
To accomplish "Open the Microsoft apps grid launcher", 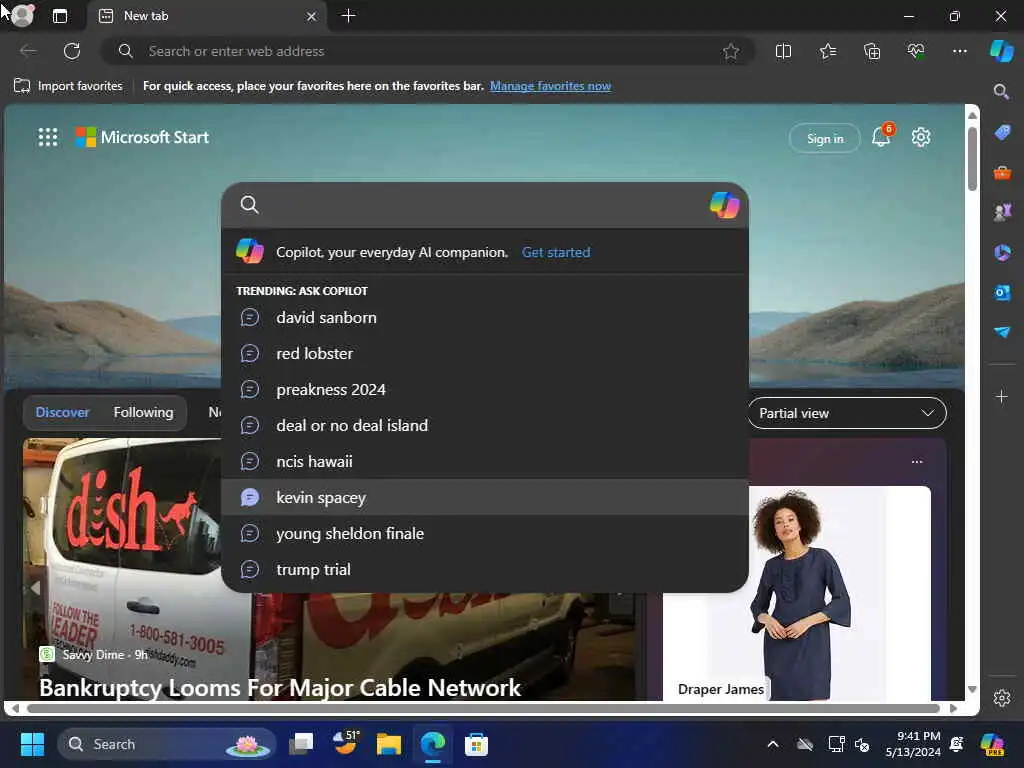I will pyautogui.click(x=48, y=137).
